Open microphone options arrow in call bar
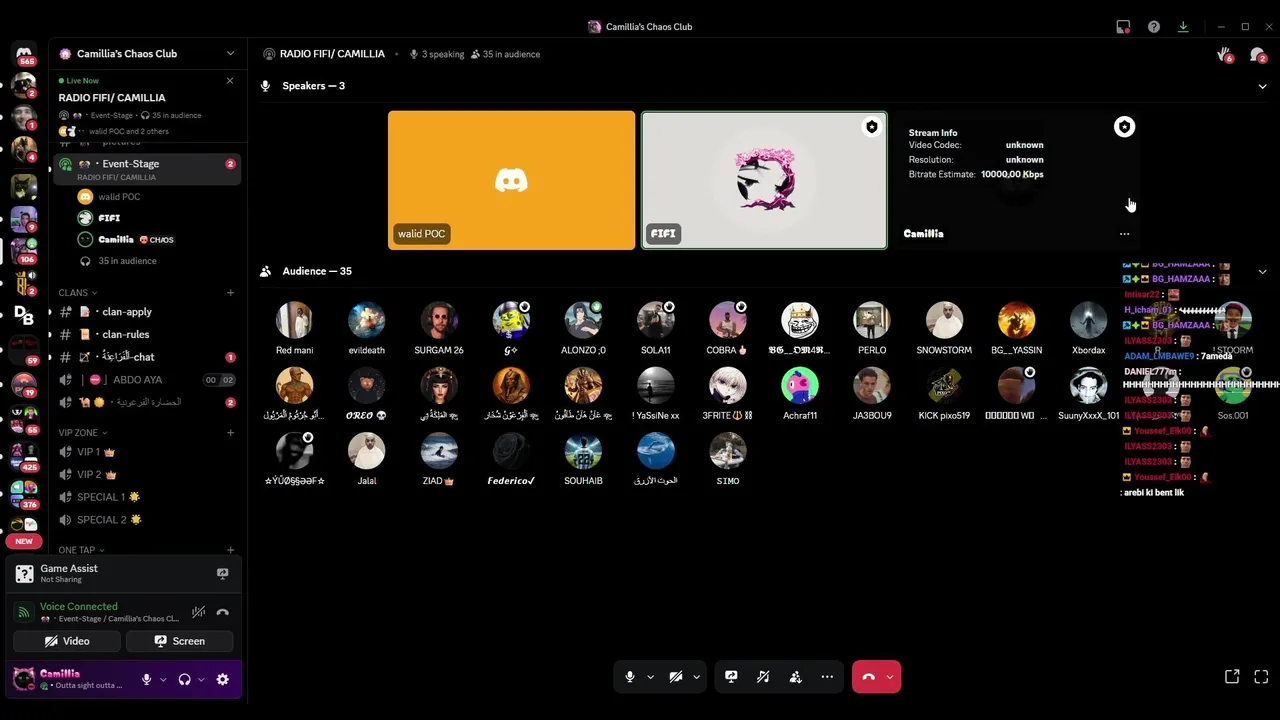This screenshot has width=1280, height=720. pyautogui.click(x=650, y=677)
